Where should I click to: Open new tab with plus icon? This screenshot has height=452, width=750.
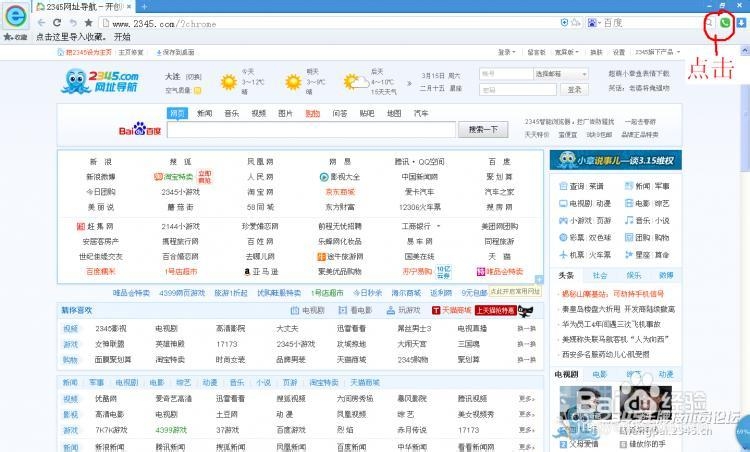point(144,6)
